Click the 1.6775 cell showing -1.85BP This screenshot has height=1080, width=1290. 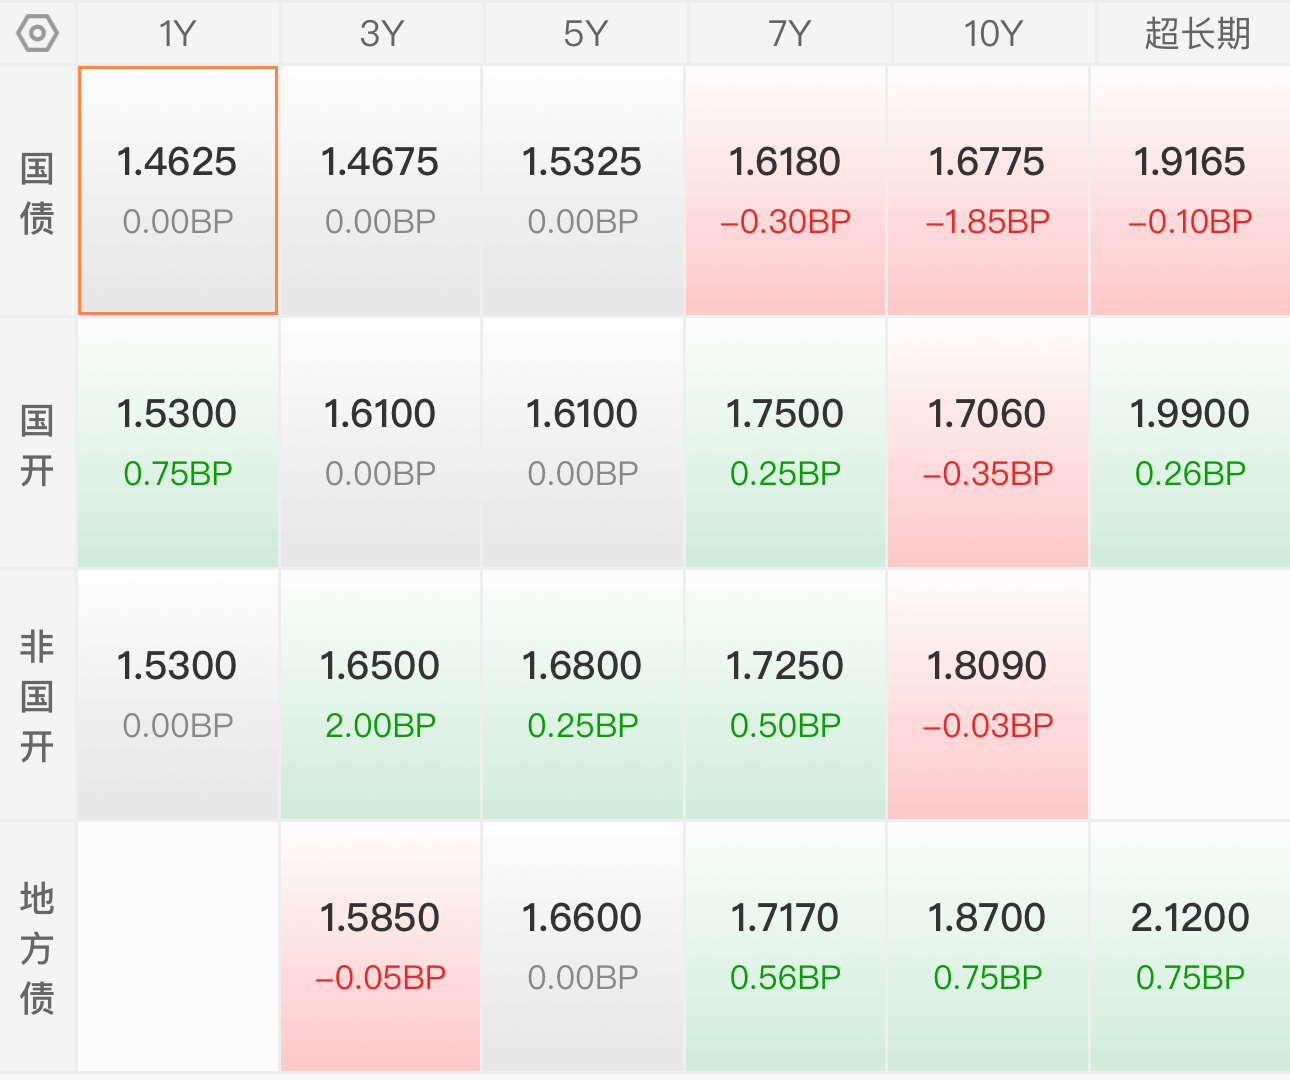(x=988, y=191)
